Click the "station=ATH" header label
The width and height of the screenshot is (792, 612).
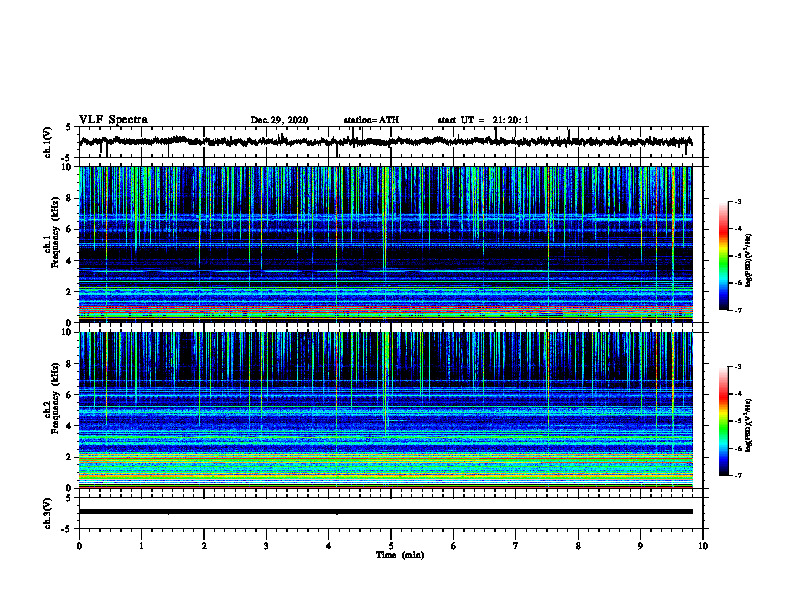coord(371,120)
